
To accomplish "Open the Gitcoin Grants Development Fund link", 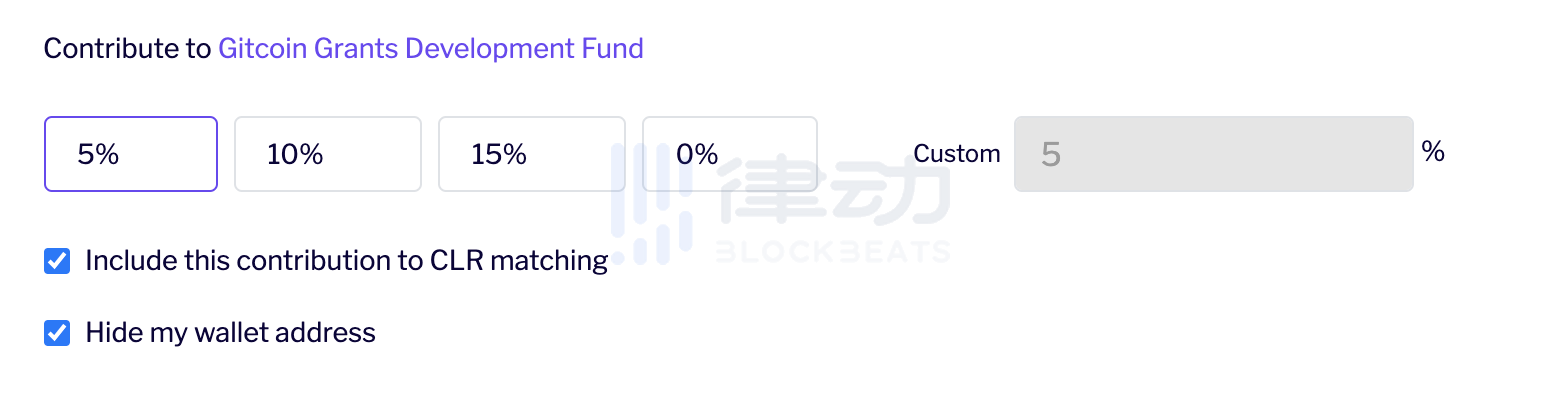I will click(x=431, y=48).
